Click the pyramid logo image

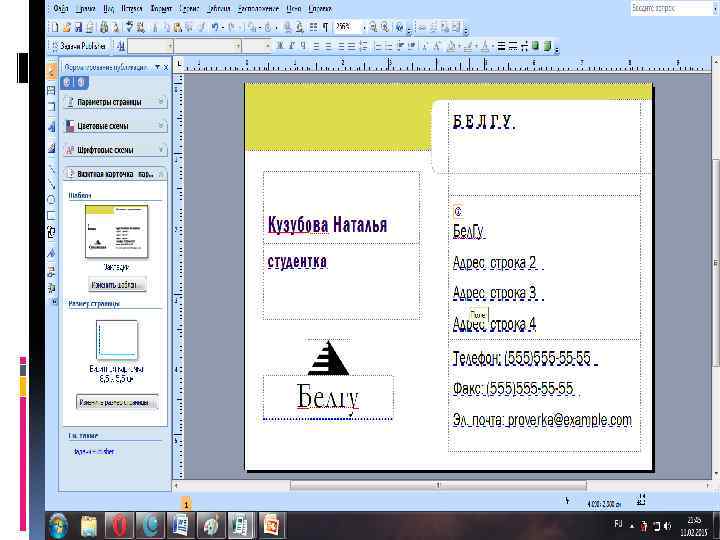pyautogui.click(x=329, y=358)
